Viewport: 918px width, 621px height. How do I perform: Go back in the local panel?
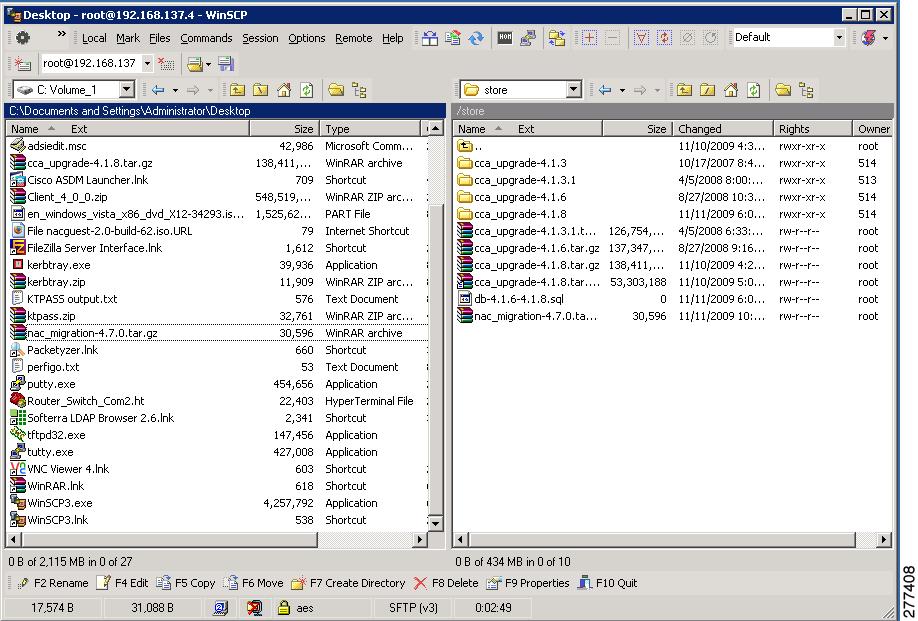[x=158, y=90]
